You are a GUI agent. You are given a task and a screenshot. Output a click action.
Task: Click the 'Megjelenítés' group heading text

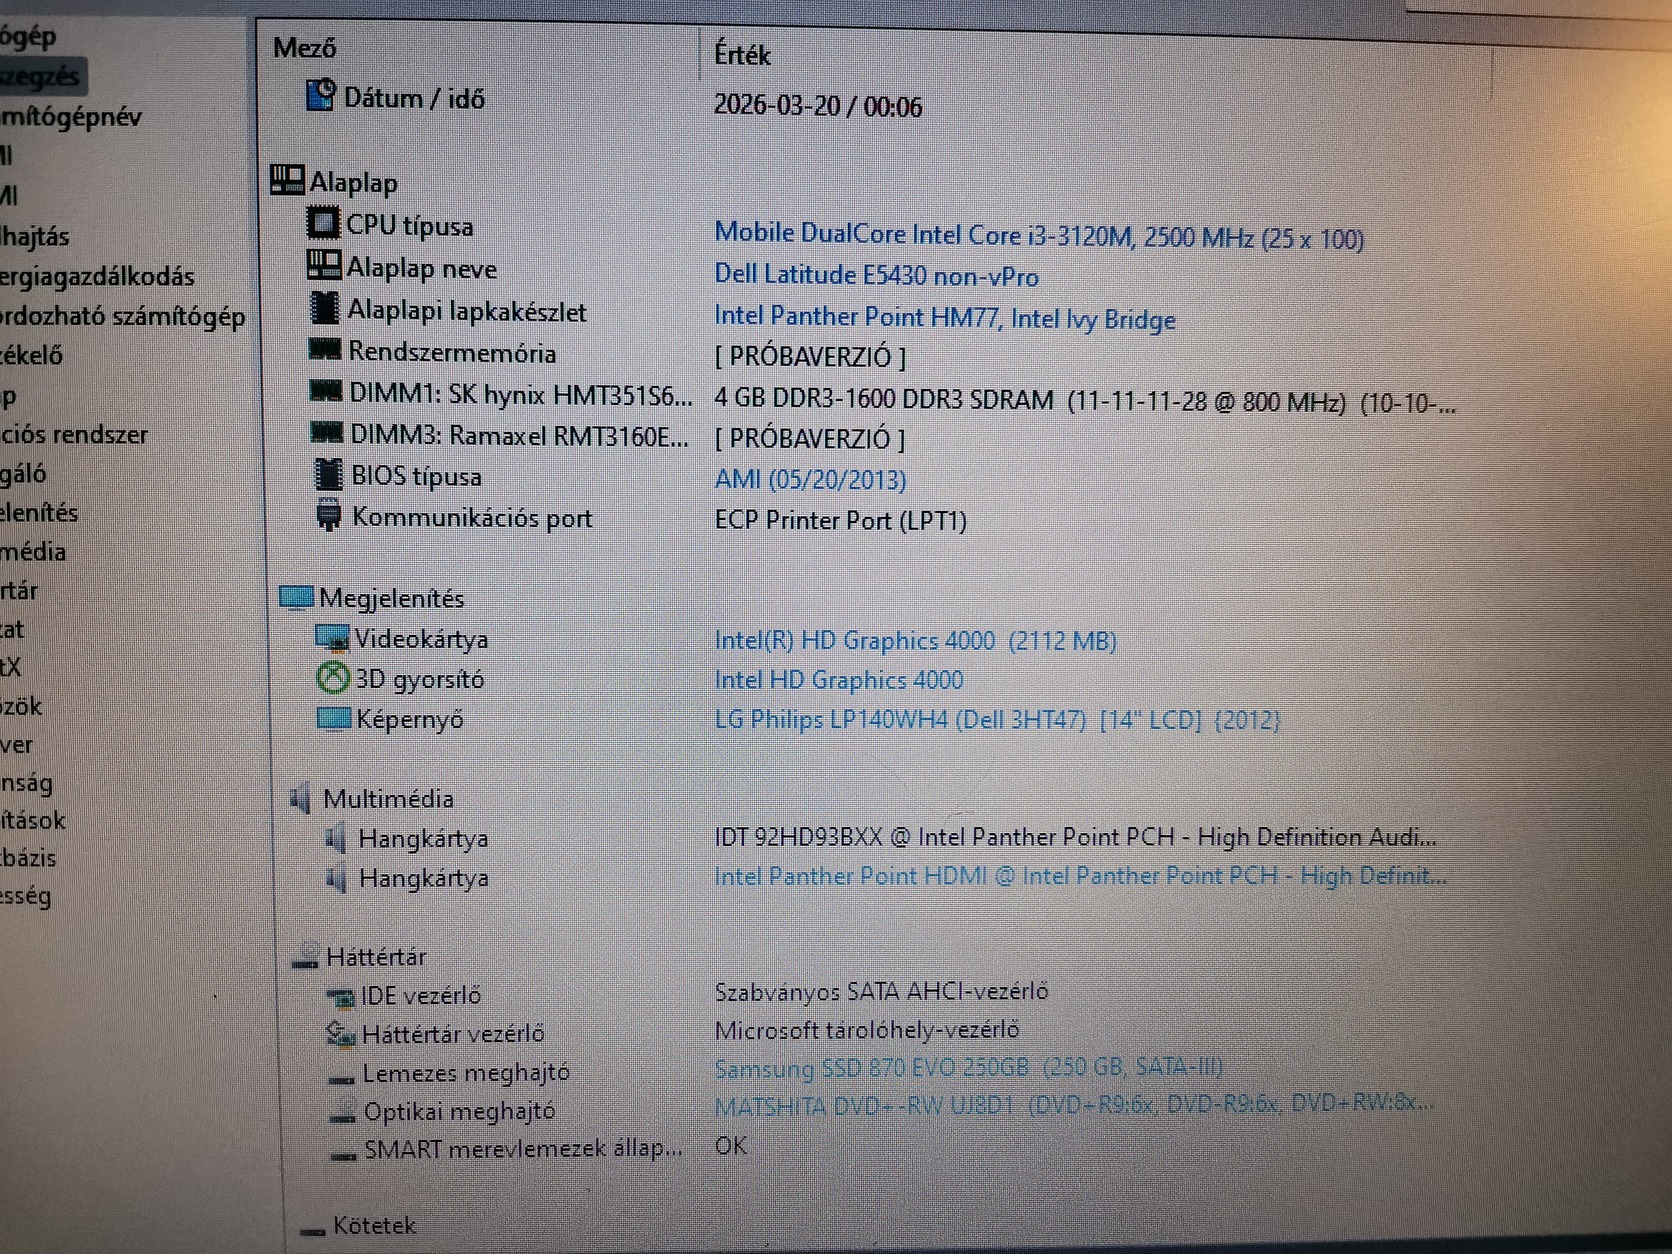click(x=392, y=598)
